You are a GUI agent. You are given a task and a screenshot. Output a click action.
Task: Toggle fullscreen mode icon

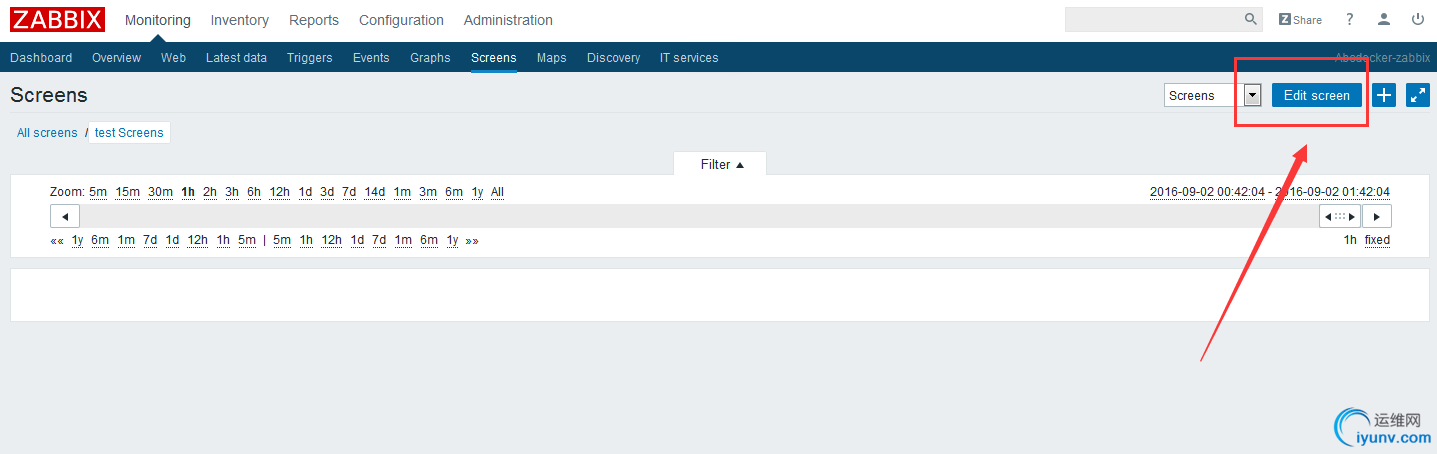coord(1418,95)
